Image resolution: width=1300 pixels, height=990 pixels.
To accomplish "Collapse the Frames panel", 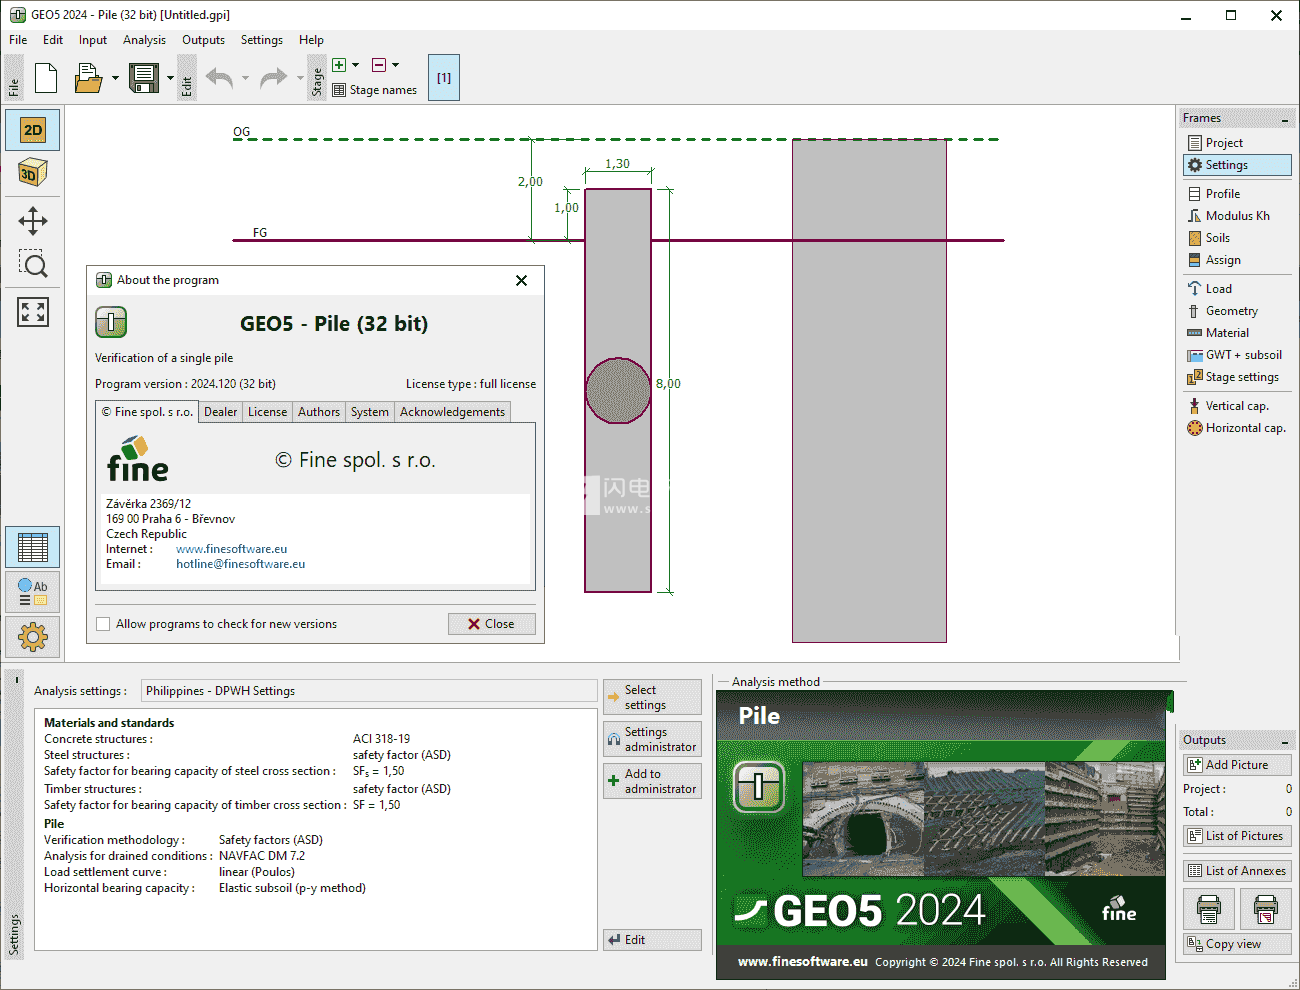I will click(x=1285, y=119).
